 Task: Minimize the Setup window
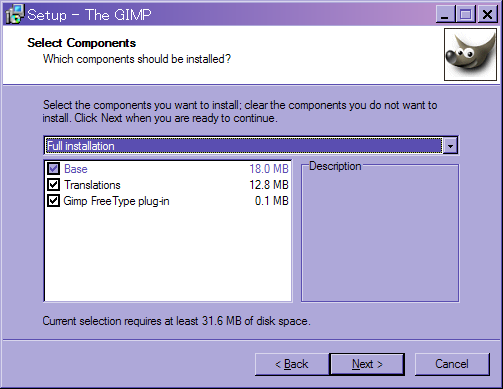pos(445,15)
